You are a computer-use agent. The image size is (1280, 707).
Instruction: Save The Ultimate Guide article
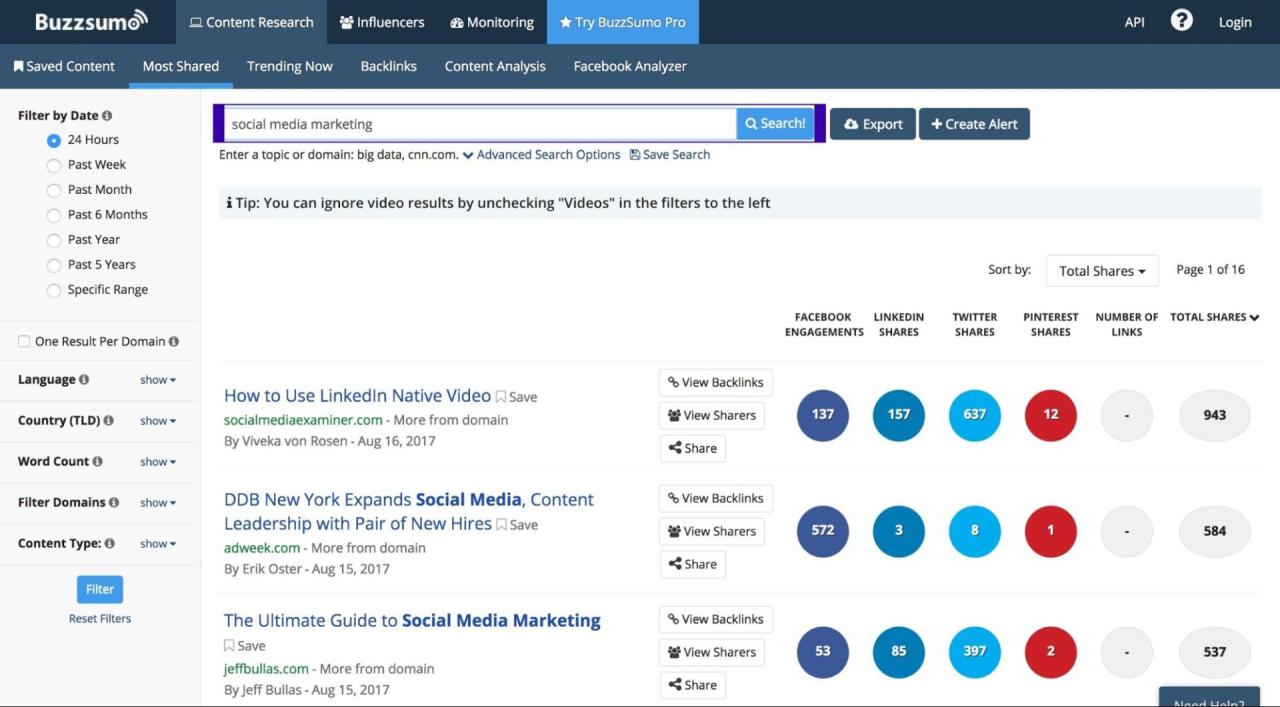(x=245, y=646)
